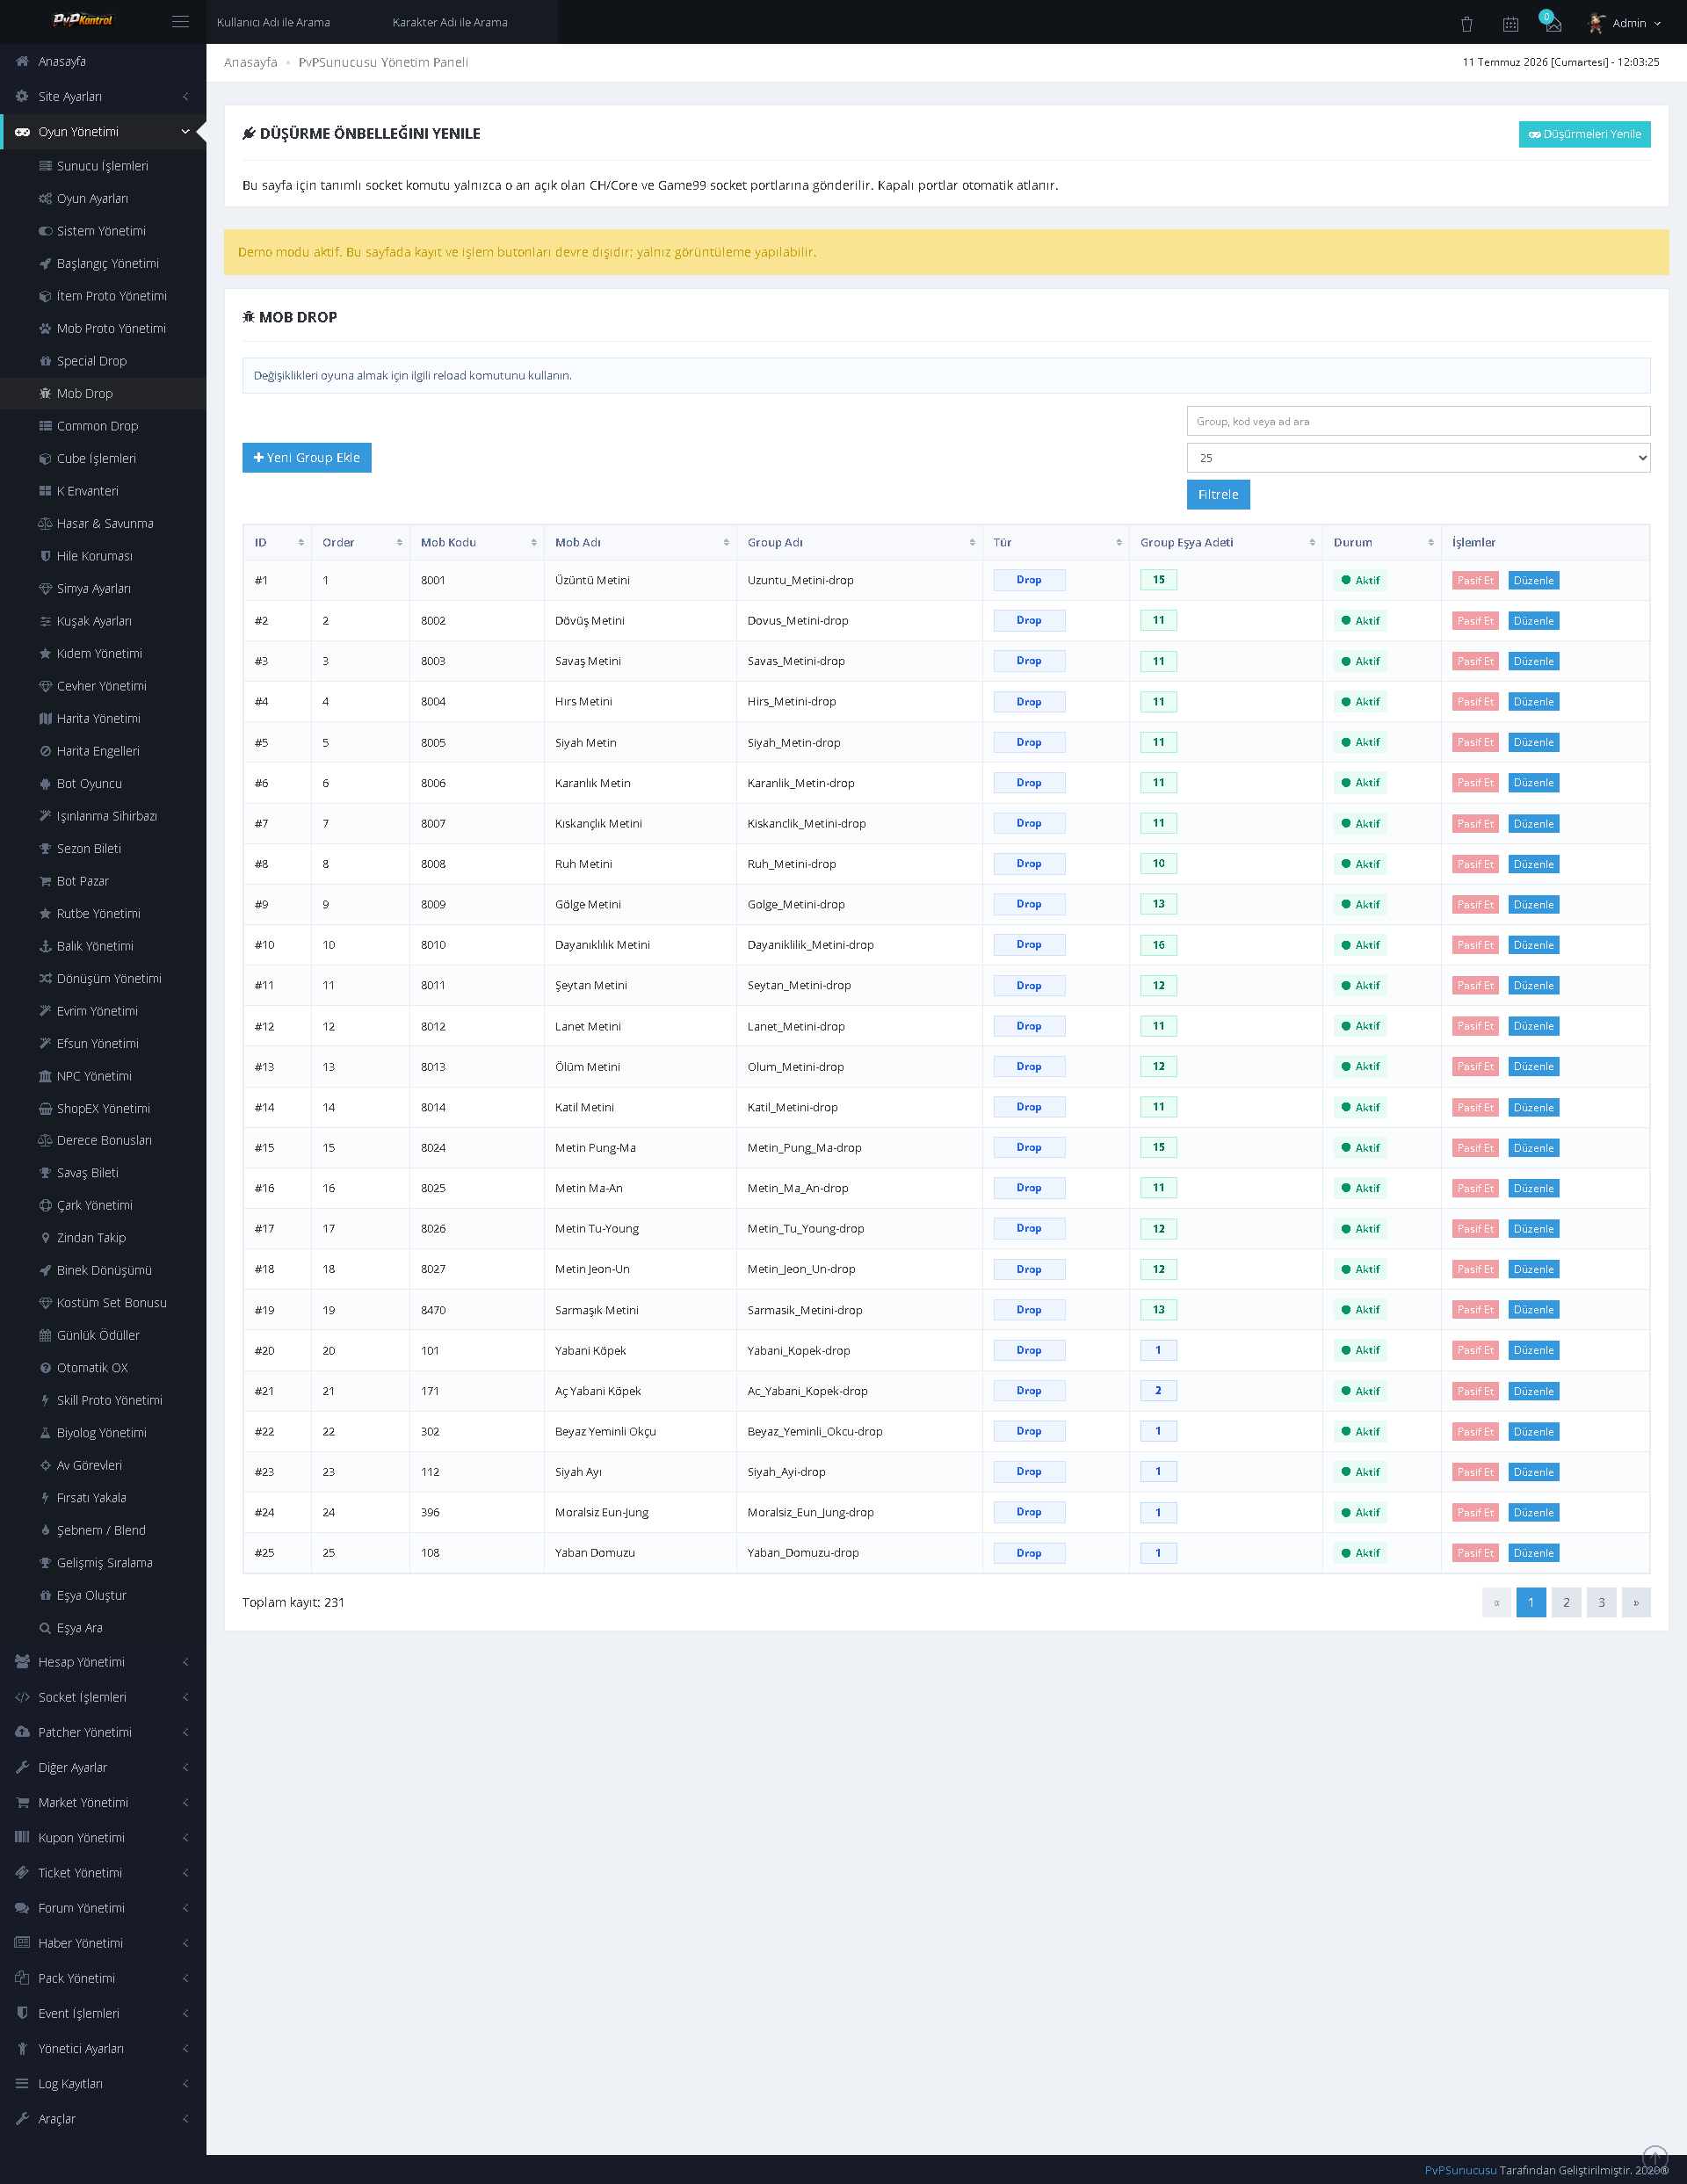Open the mail notifications icon
Screen dimensions: 1687x2184
pos(1552,23)
